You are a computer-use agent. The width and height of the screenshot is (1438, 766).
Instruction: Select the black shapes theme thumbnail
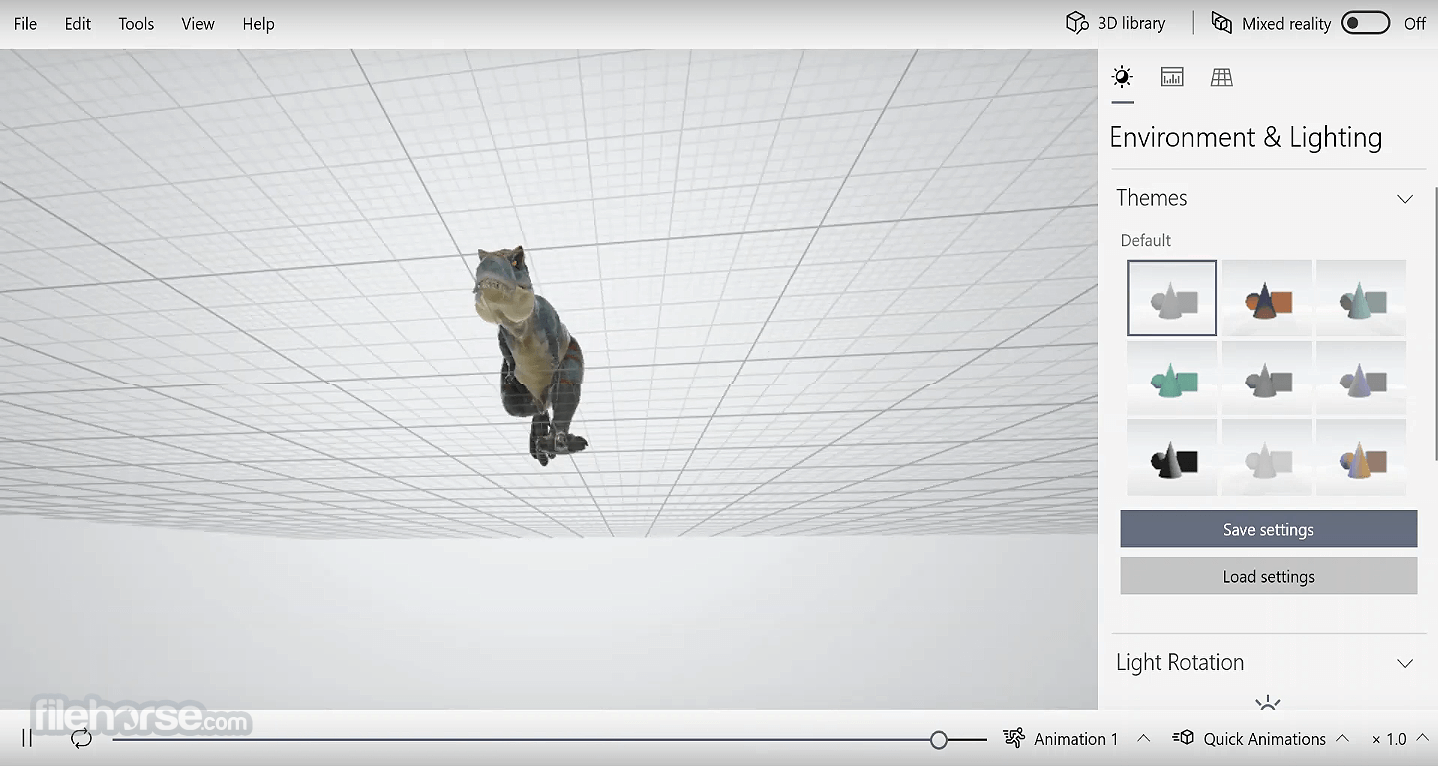tap(1172, 458)
